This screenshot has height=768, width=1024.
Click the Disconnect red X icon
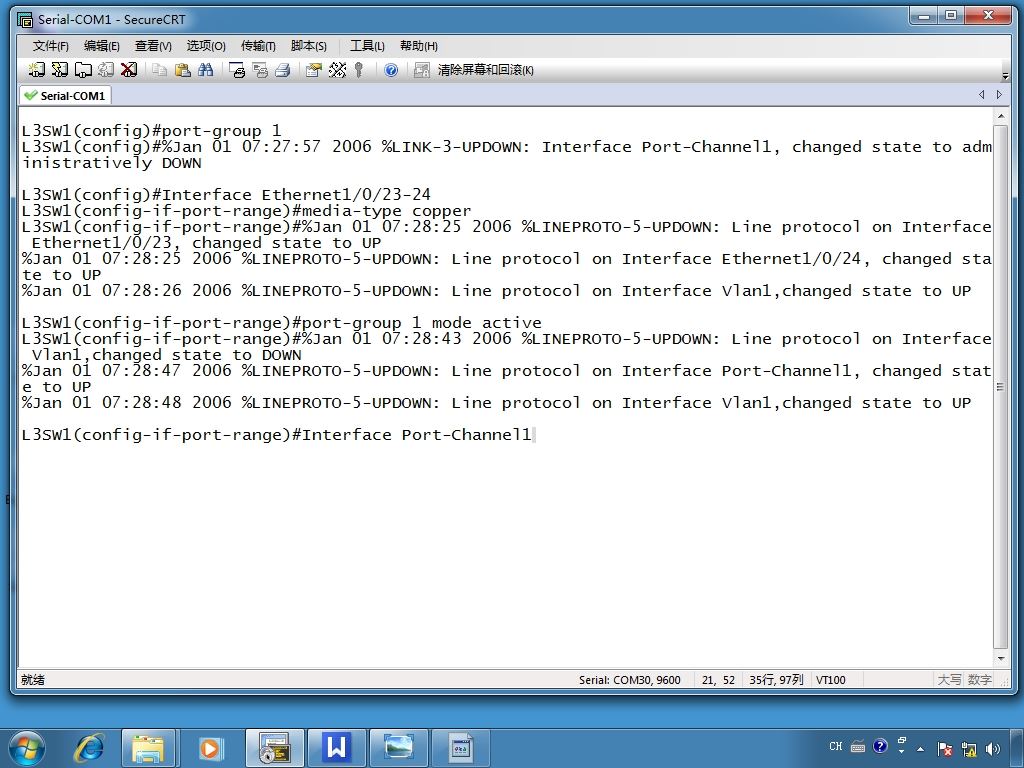129,70
